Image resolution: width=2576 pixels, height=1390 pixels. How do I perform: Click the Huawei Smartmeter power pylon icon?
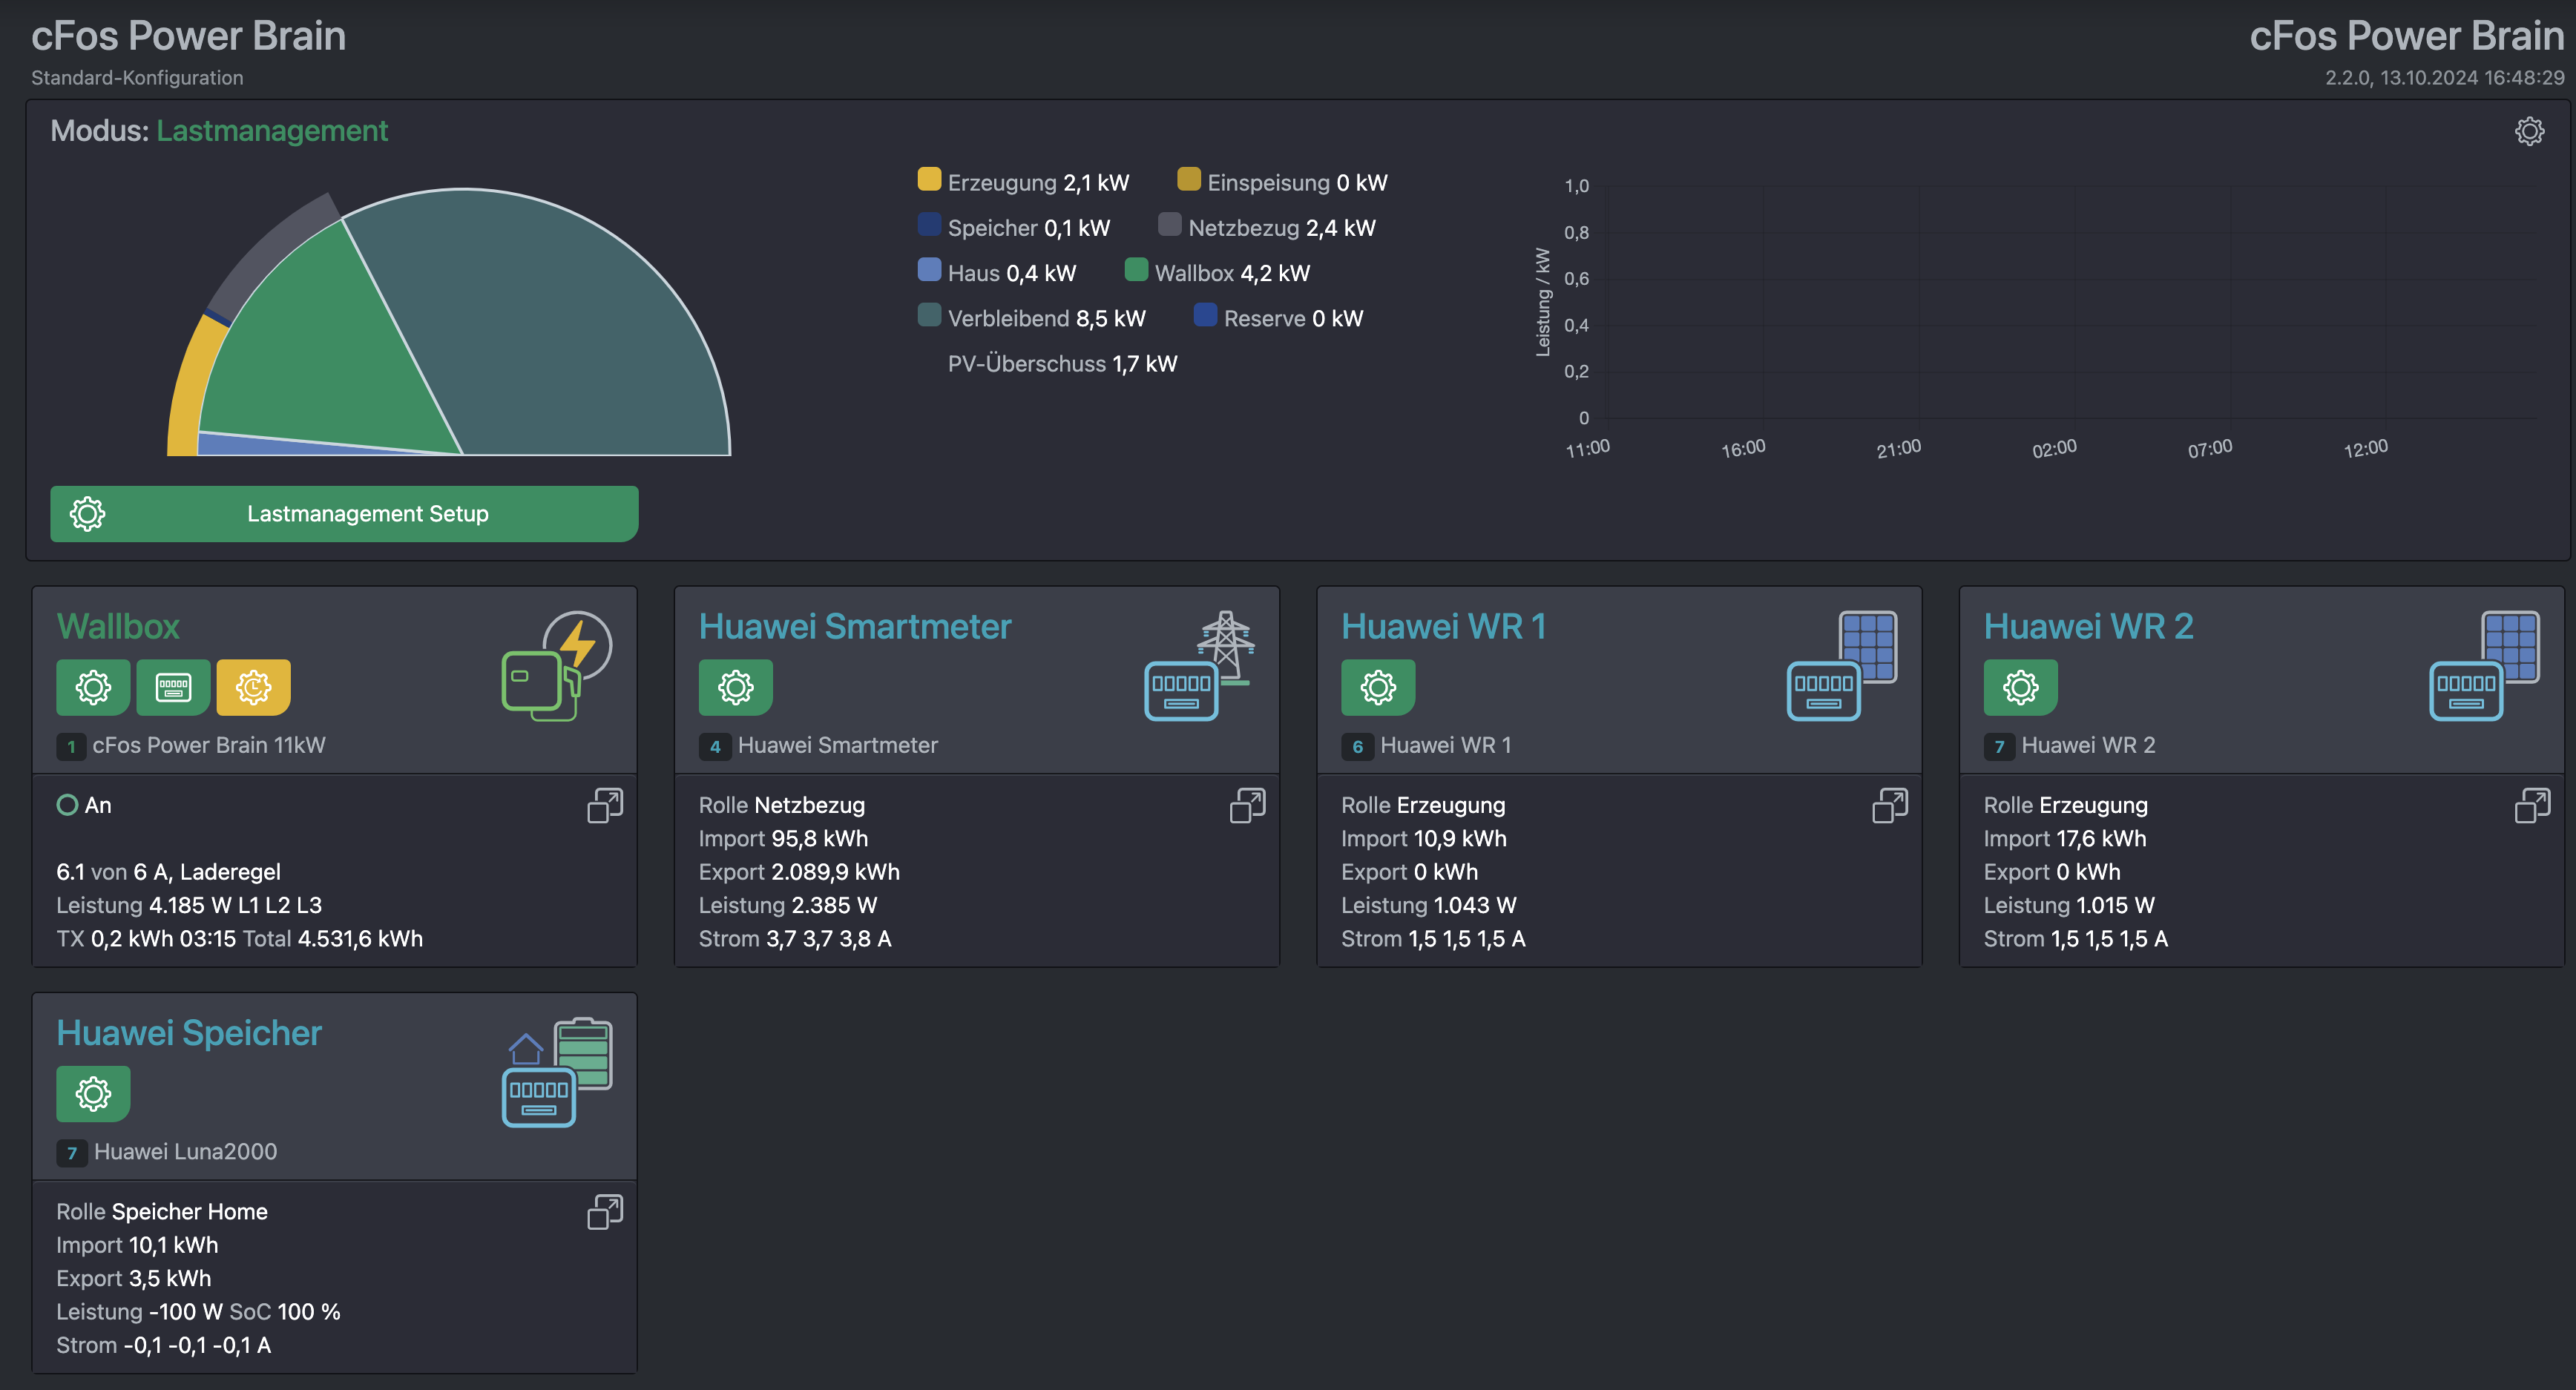coord(1199,665)
